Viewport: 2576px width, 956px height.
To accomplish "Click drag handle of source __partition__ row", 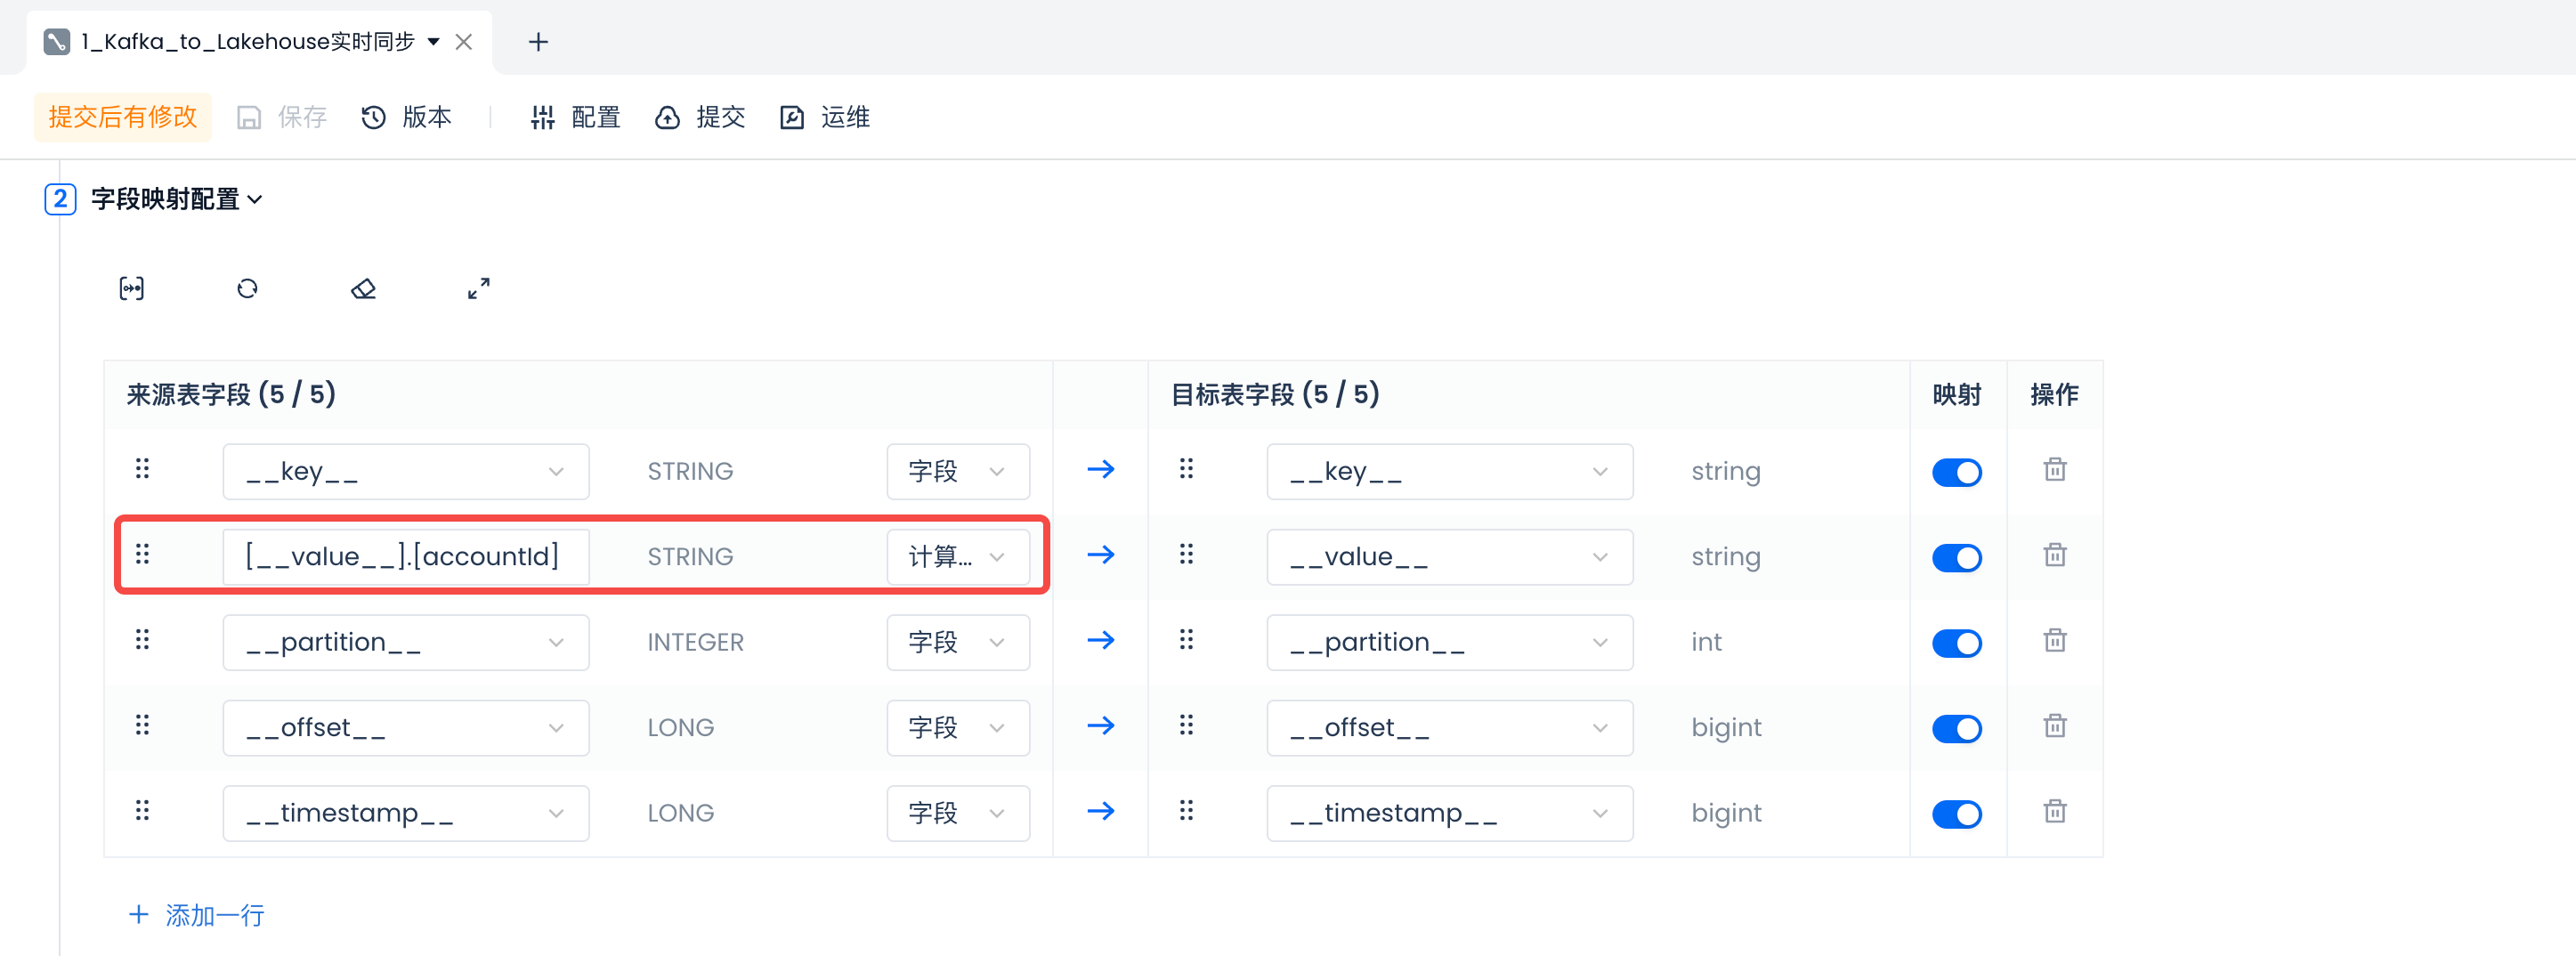I will point(142,640).
